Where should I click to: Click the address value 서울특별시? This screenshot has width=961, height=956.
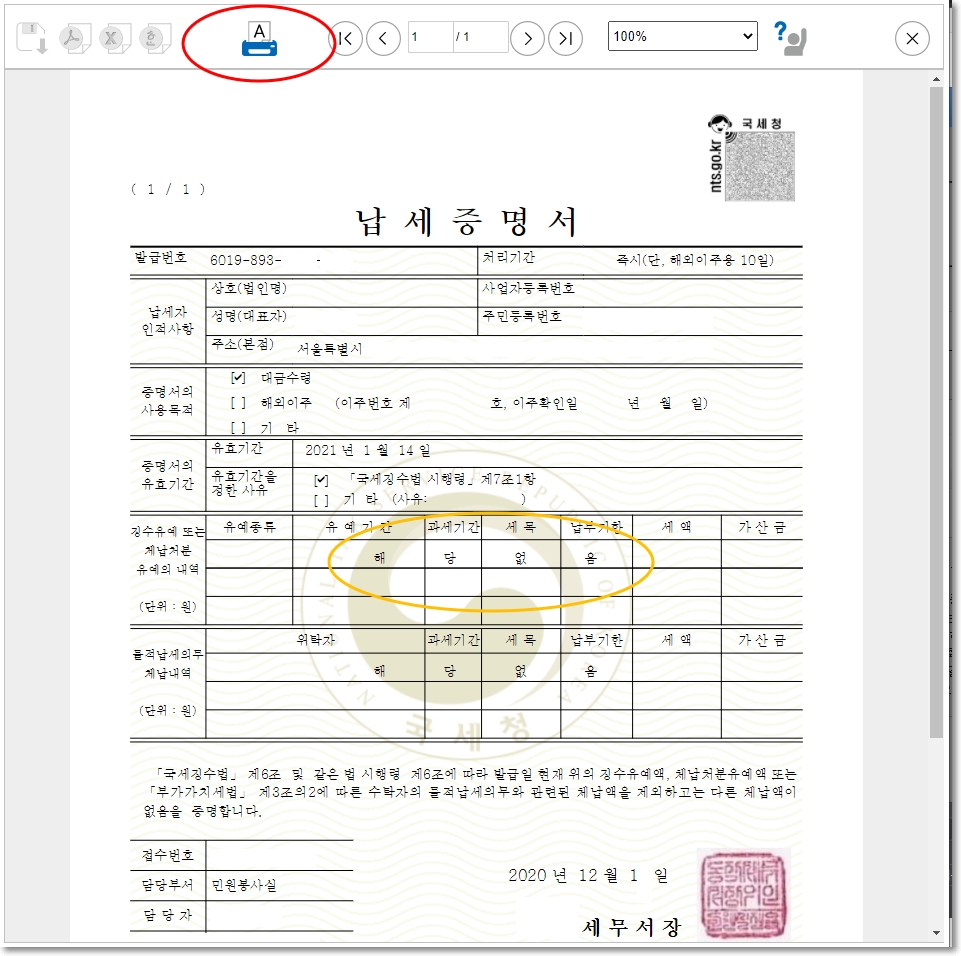(x=330, y=349)
